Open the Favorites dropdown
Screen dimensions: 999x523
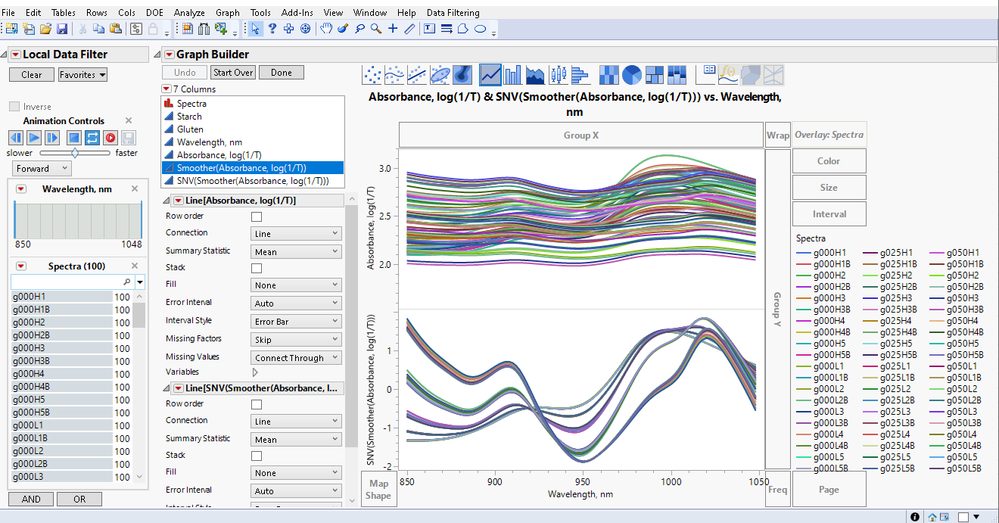click(82, 75)
